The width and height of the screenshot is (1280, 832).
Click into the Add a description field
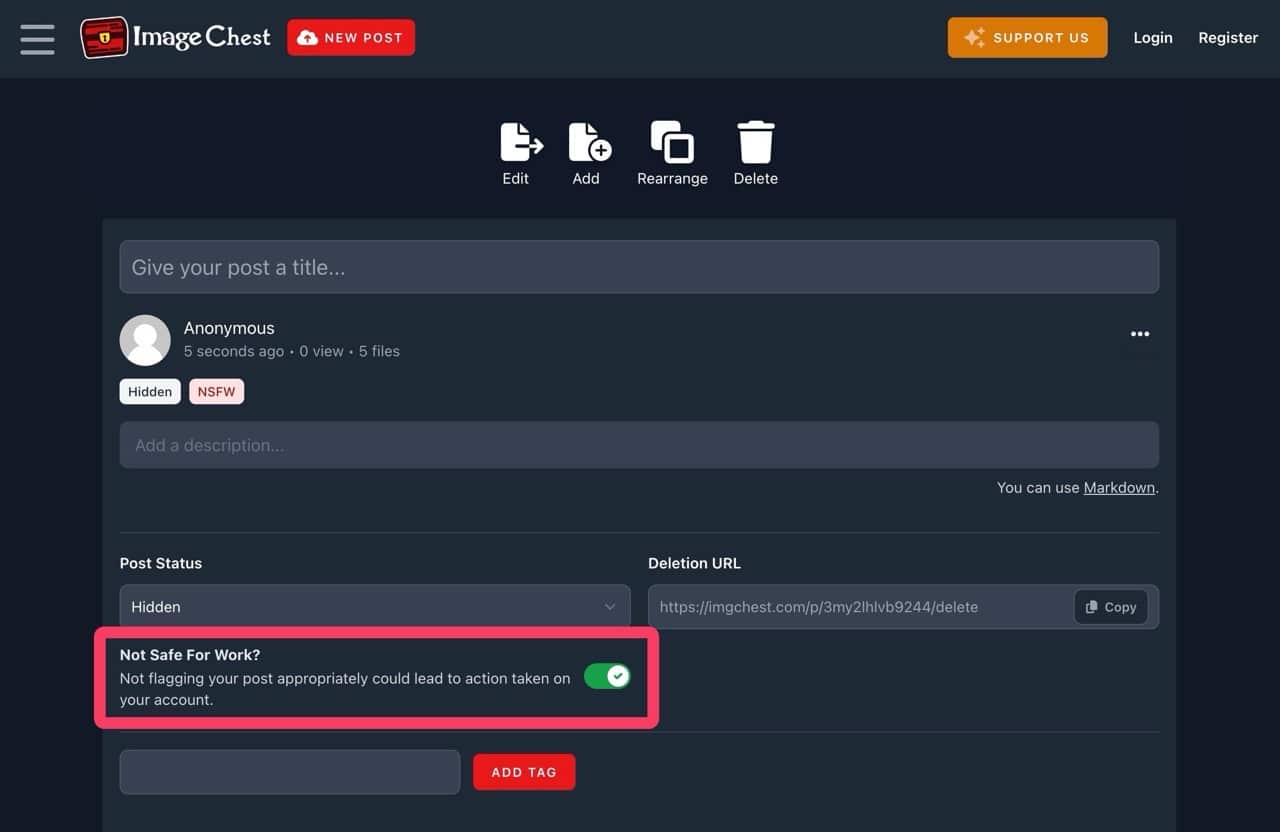pos(639,445)
